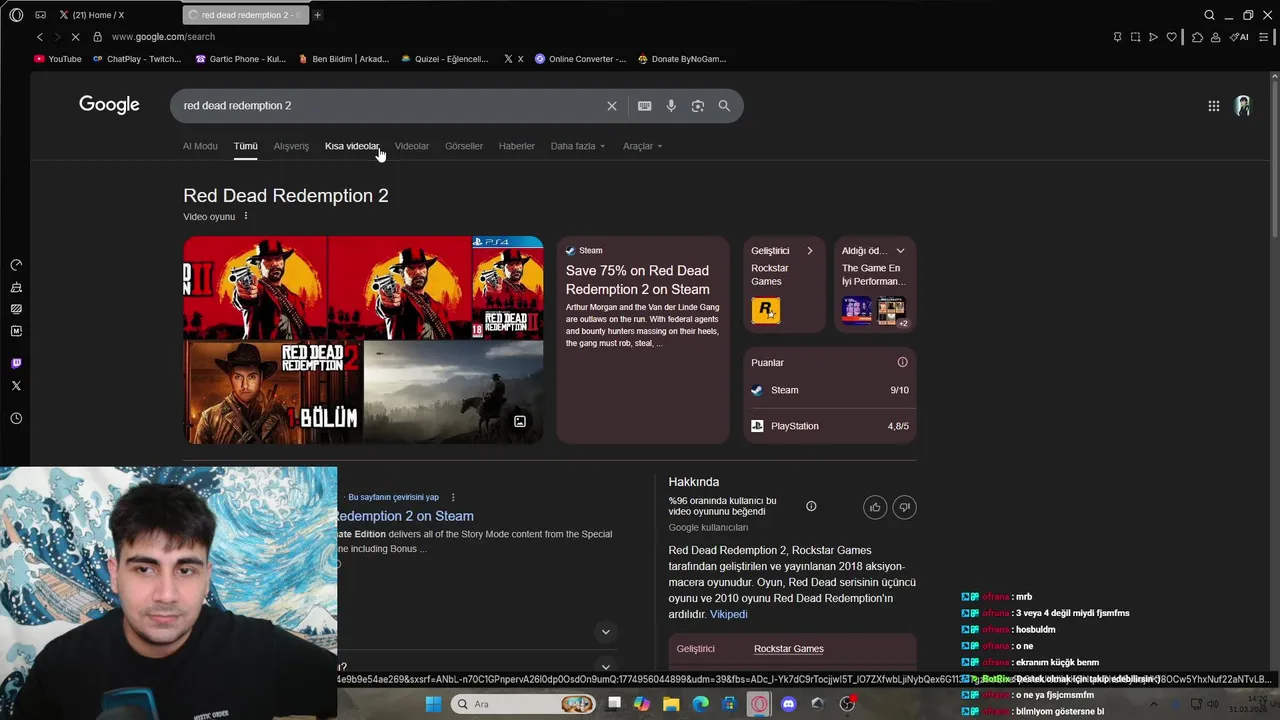Open X in the browser sidebar

pos(16,386)
